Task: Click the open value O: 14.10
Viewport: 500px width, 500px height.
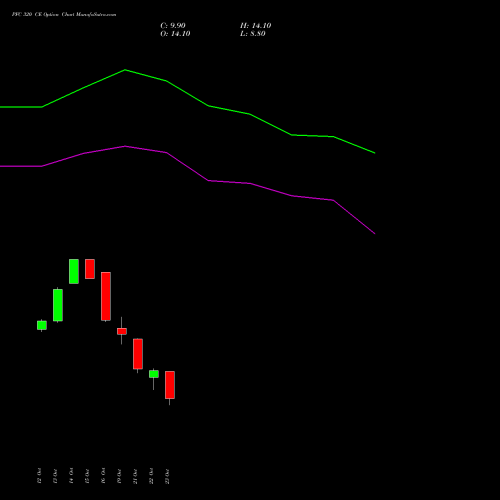Action: pos(175,34)
